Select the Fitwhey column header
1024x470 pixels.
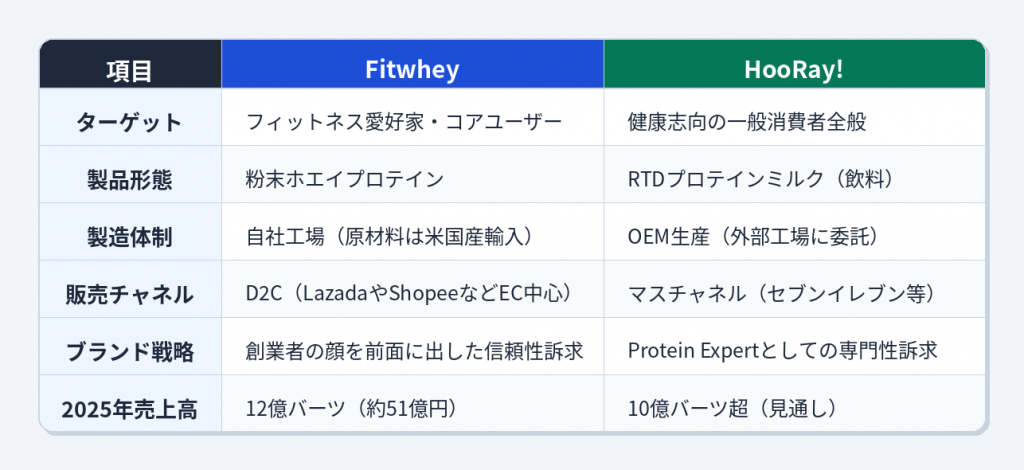click(411, 70)
